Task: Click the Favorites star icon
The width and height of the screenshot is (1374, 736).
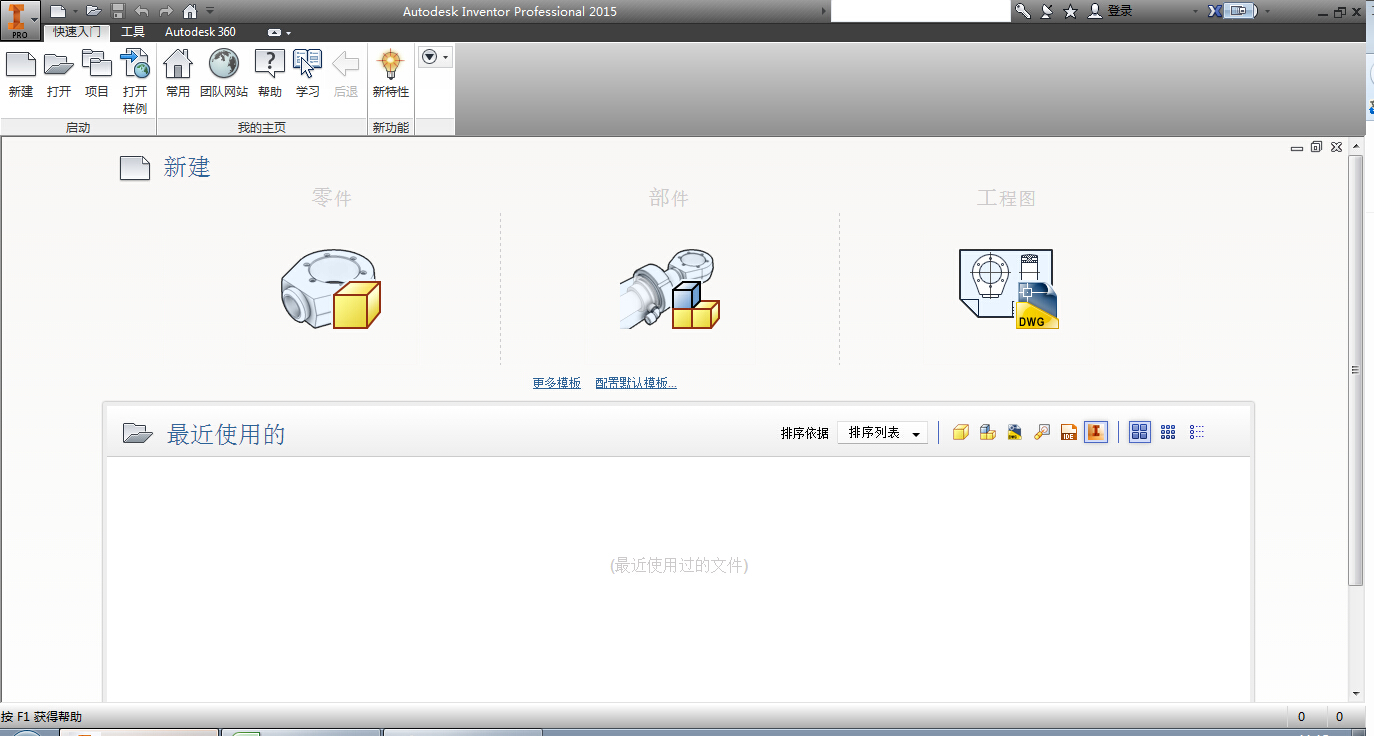Action: point(1071,11)
